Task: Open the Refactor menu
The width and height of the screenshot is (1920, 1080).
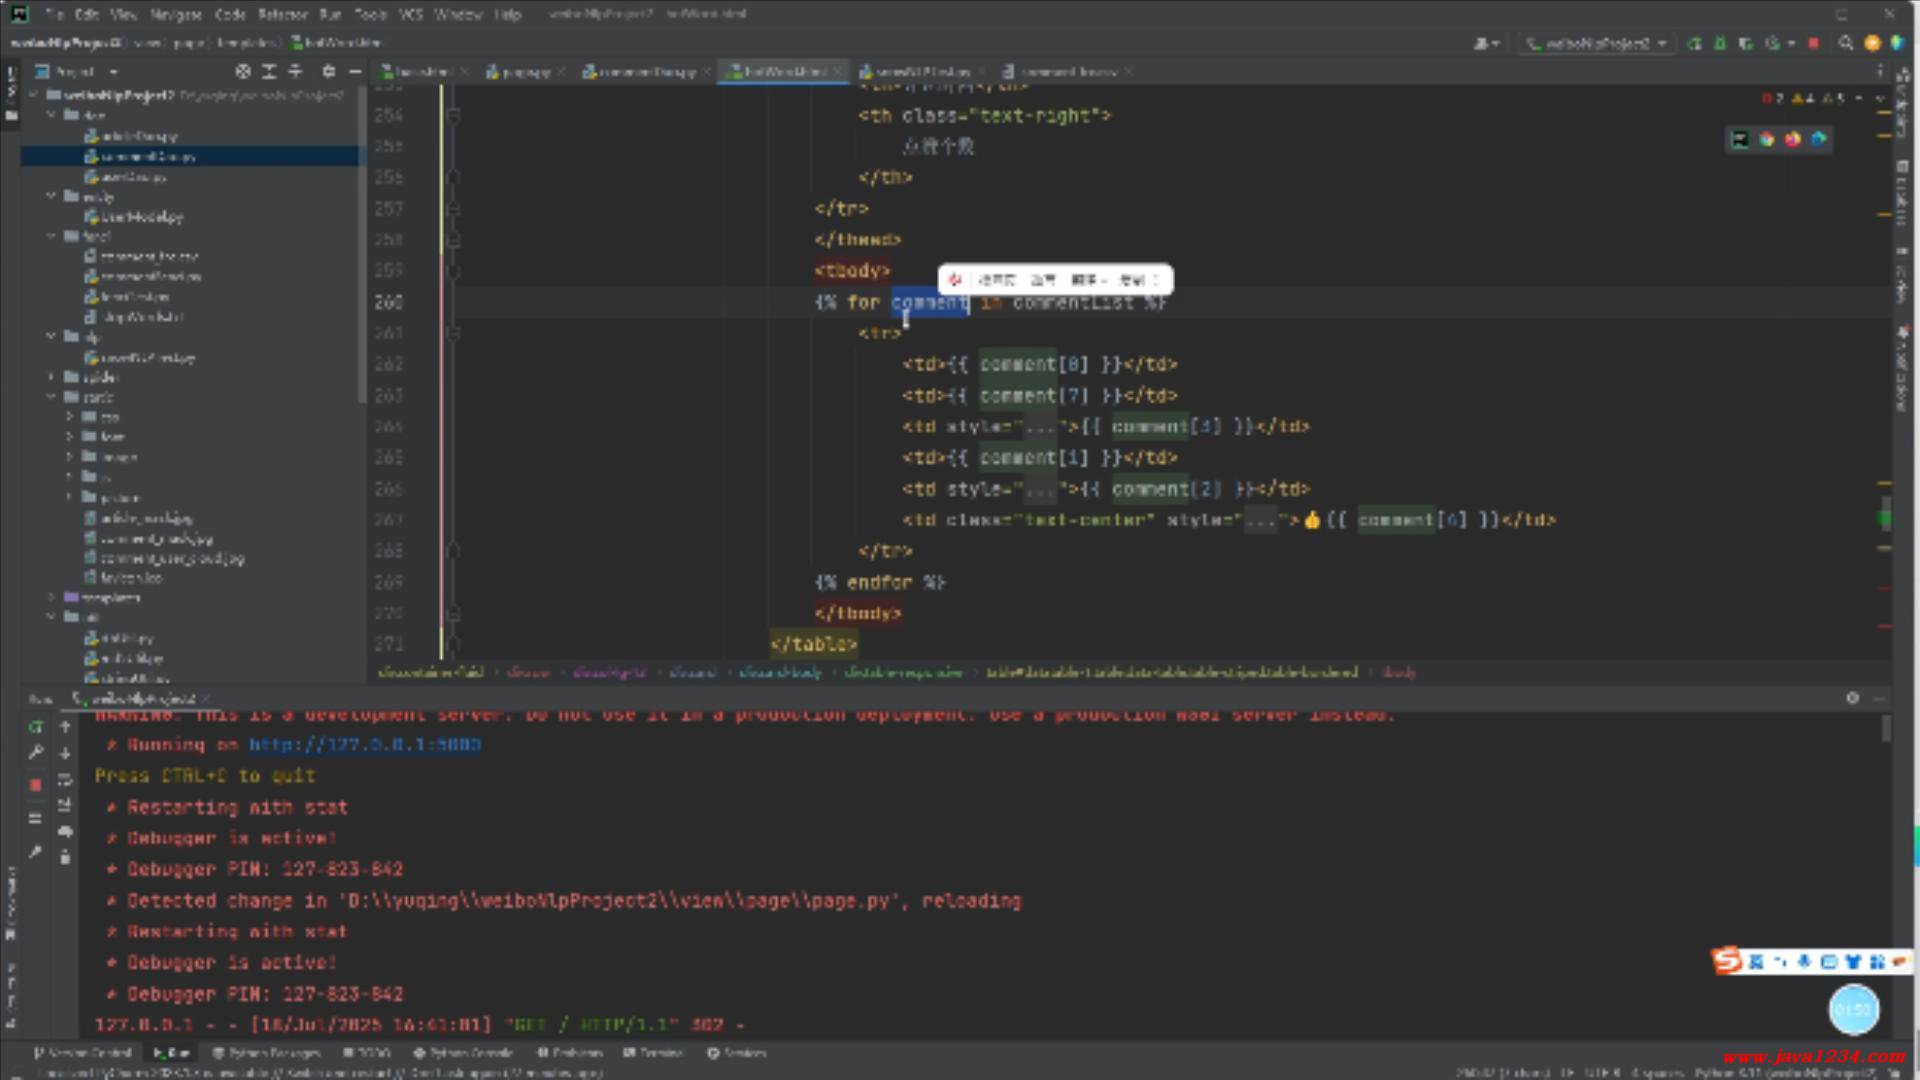Action: click(283, 14)
